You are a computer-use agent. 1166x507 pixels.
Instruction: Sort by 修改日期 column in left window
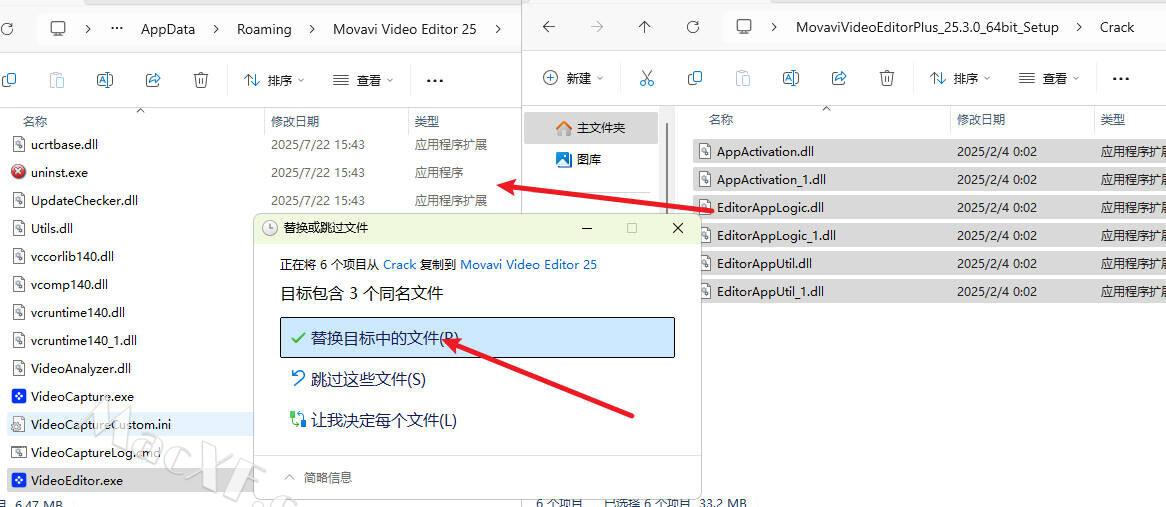(x=295, y=121)
